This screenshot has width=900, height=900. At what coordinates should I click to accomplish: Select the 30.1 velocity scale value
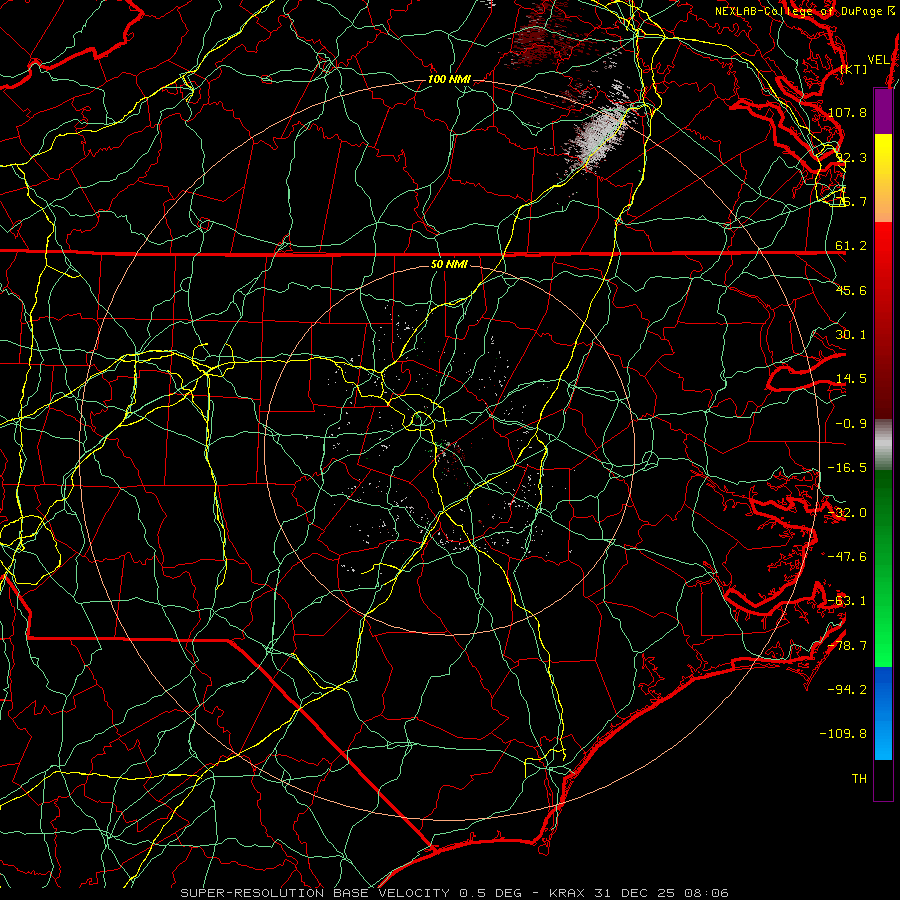[x=851, y=335]
